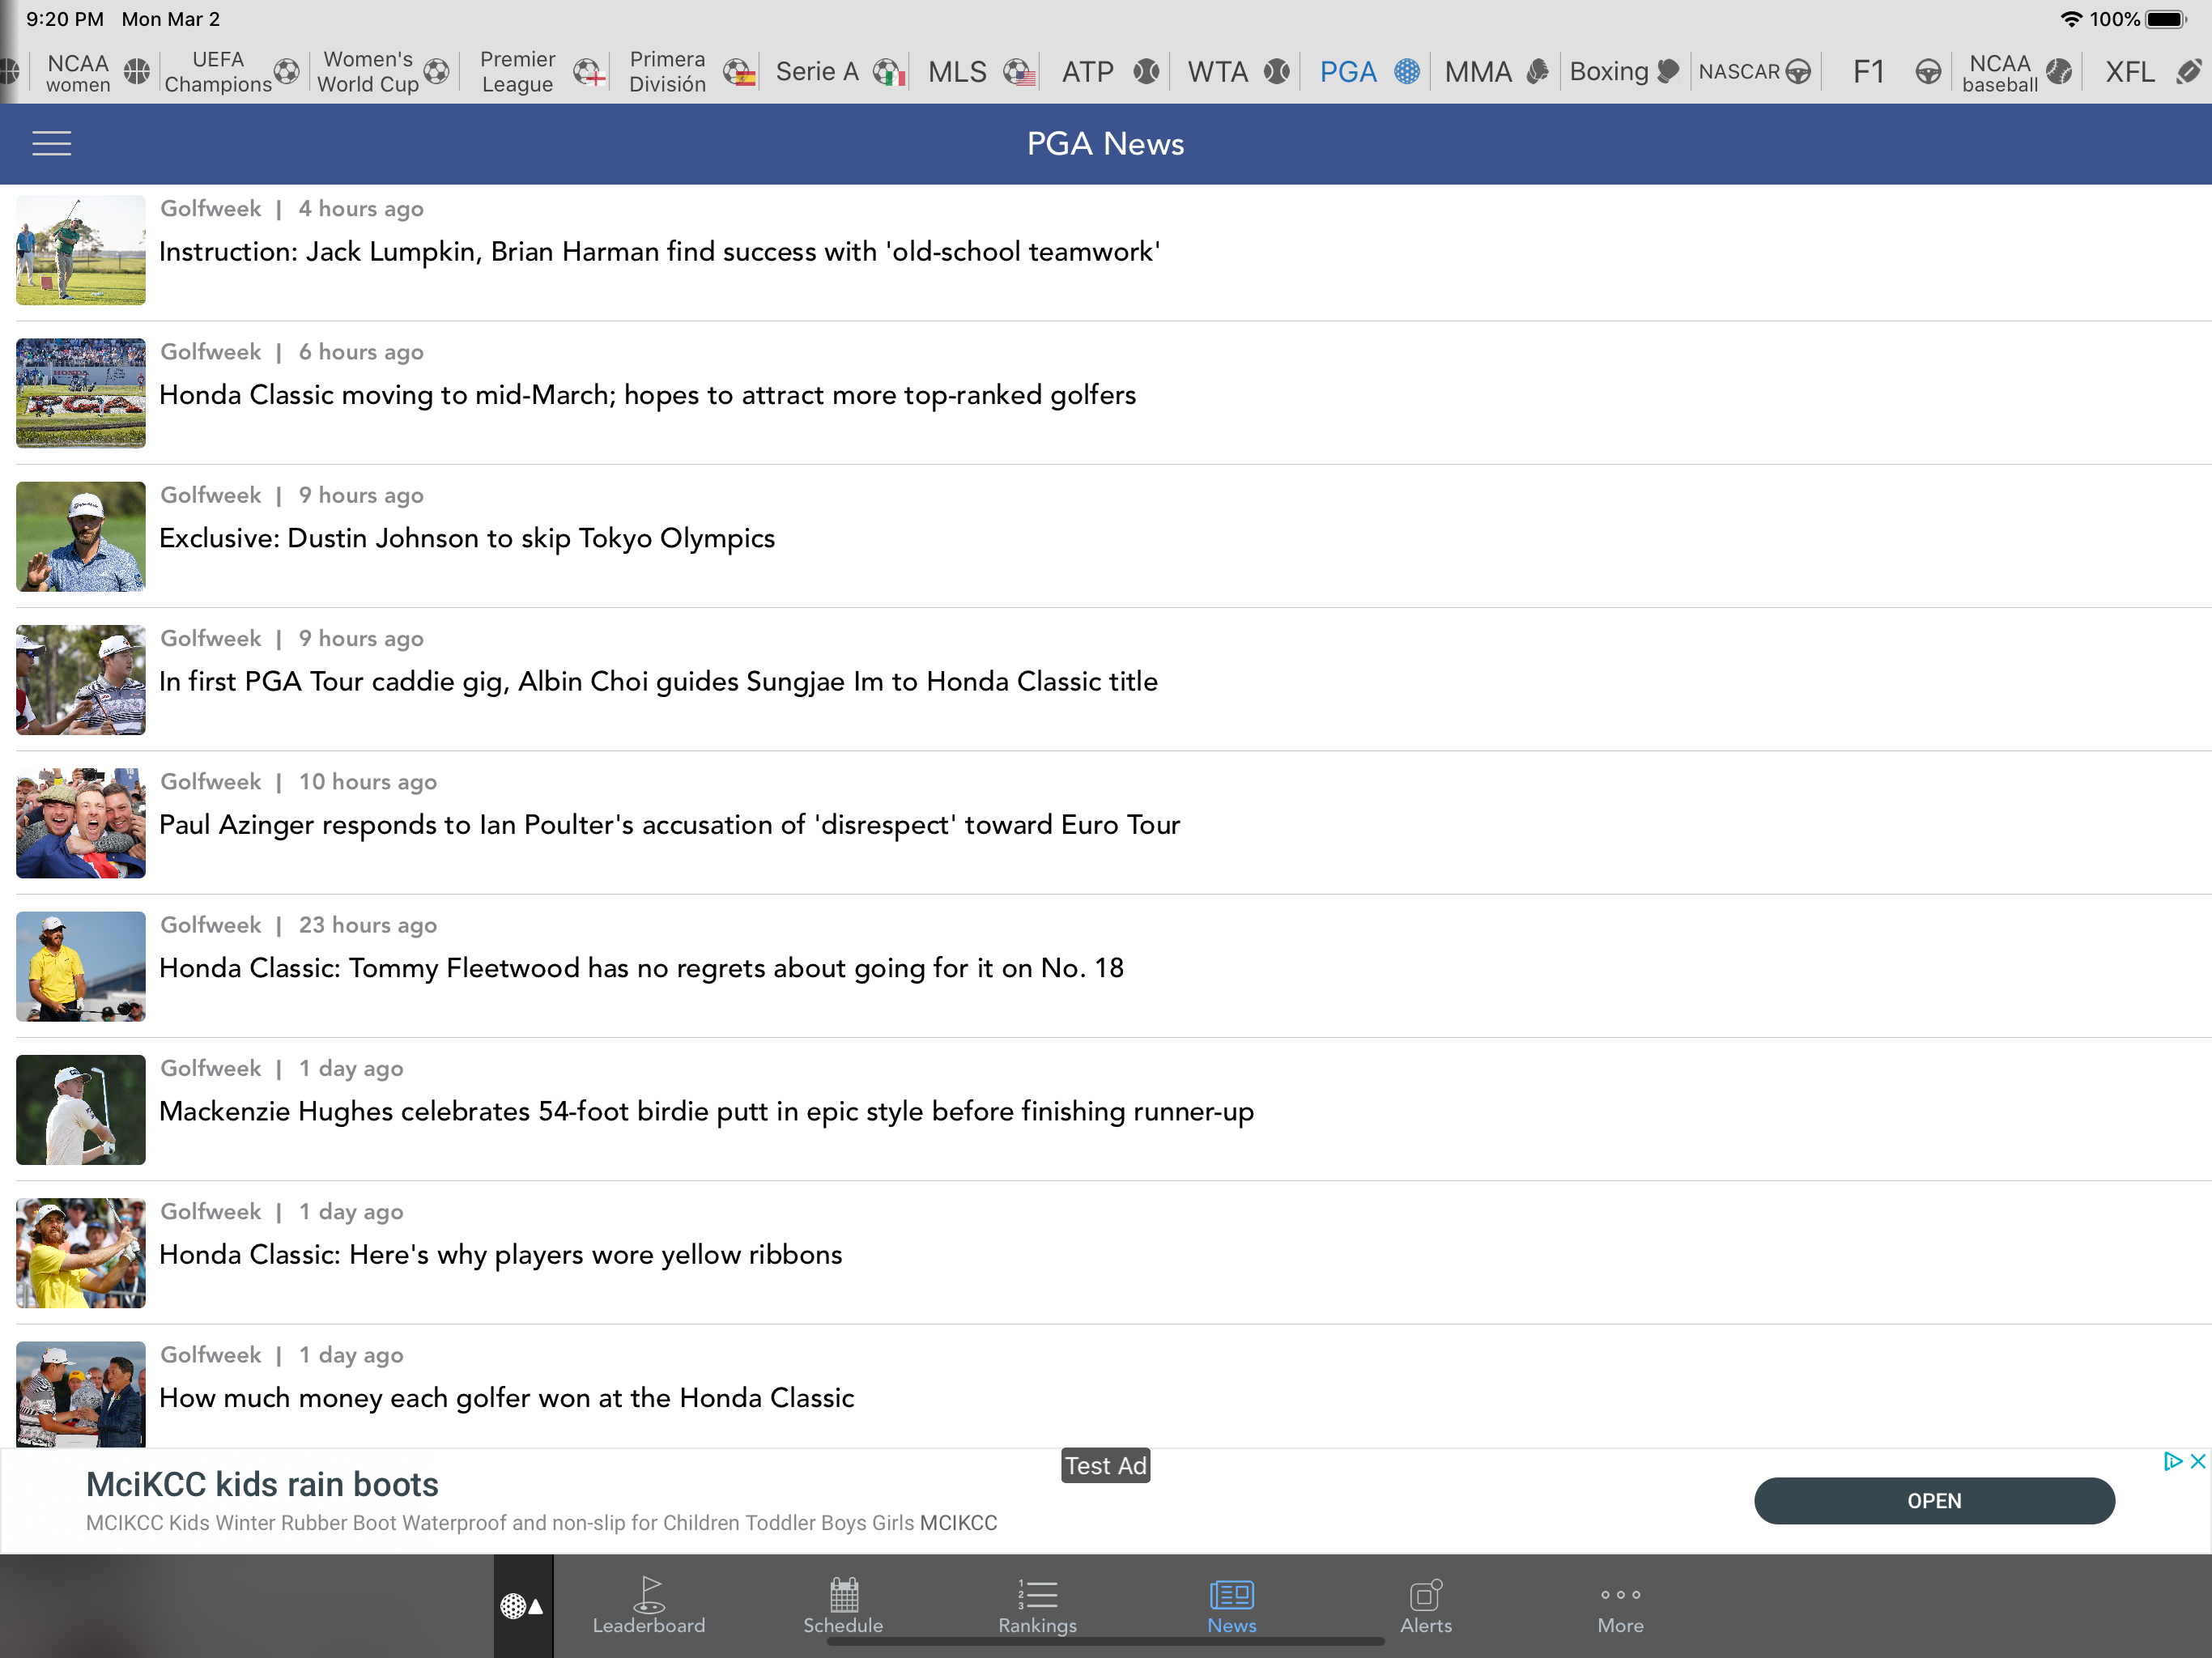Screen dimensions: 2212x1658
Task: Expand the golf ball sport switcher
Action: click(x=522, y=1606)
